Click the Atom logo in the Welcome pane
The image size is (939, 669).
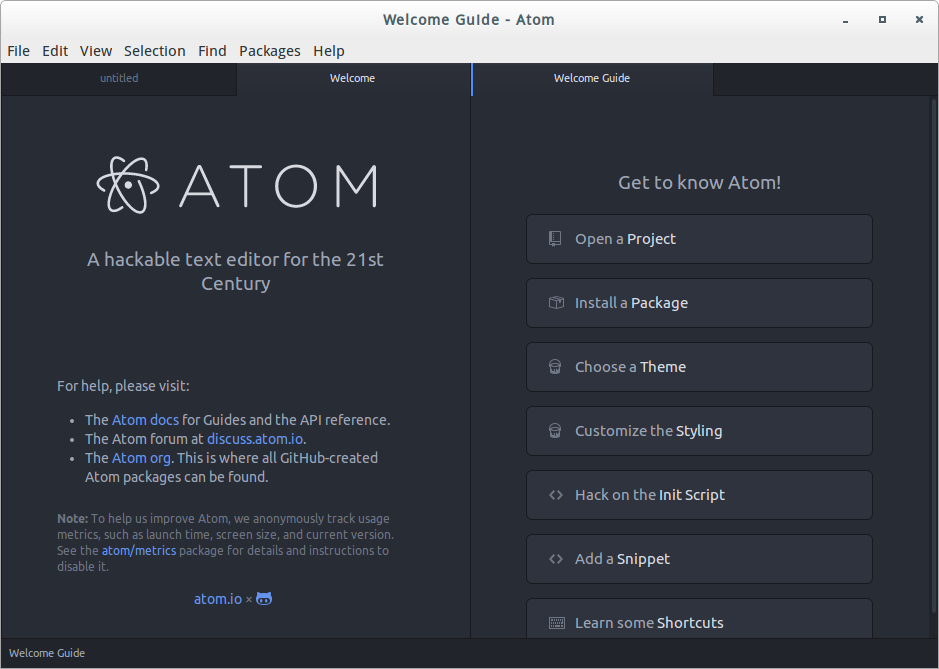(237, 185)
